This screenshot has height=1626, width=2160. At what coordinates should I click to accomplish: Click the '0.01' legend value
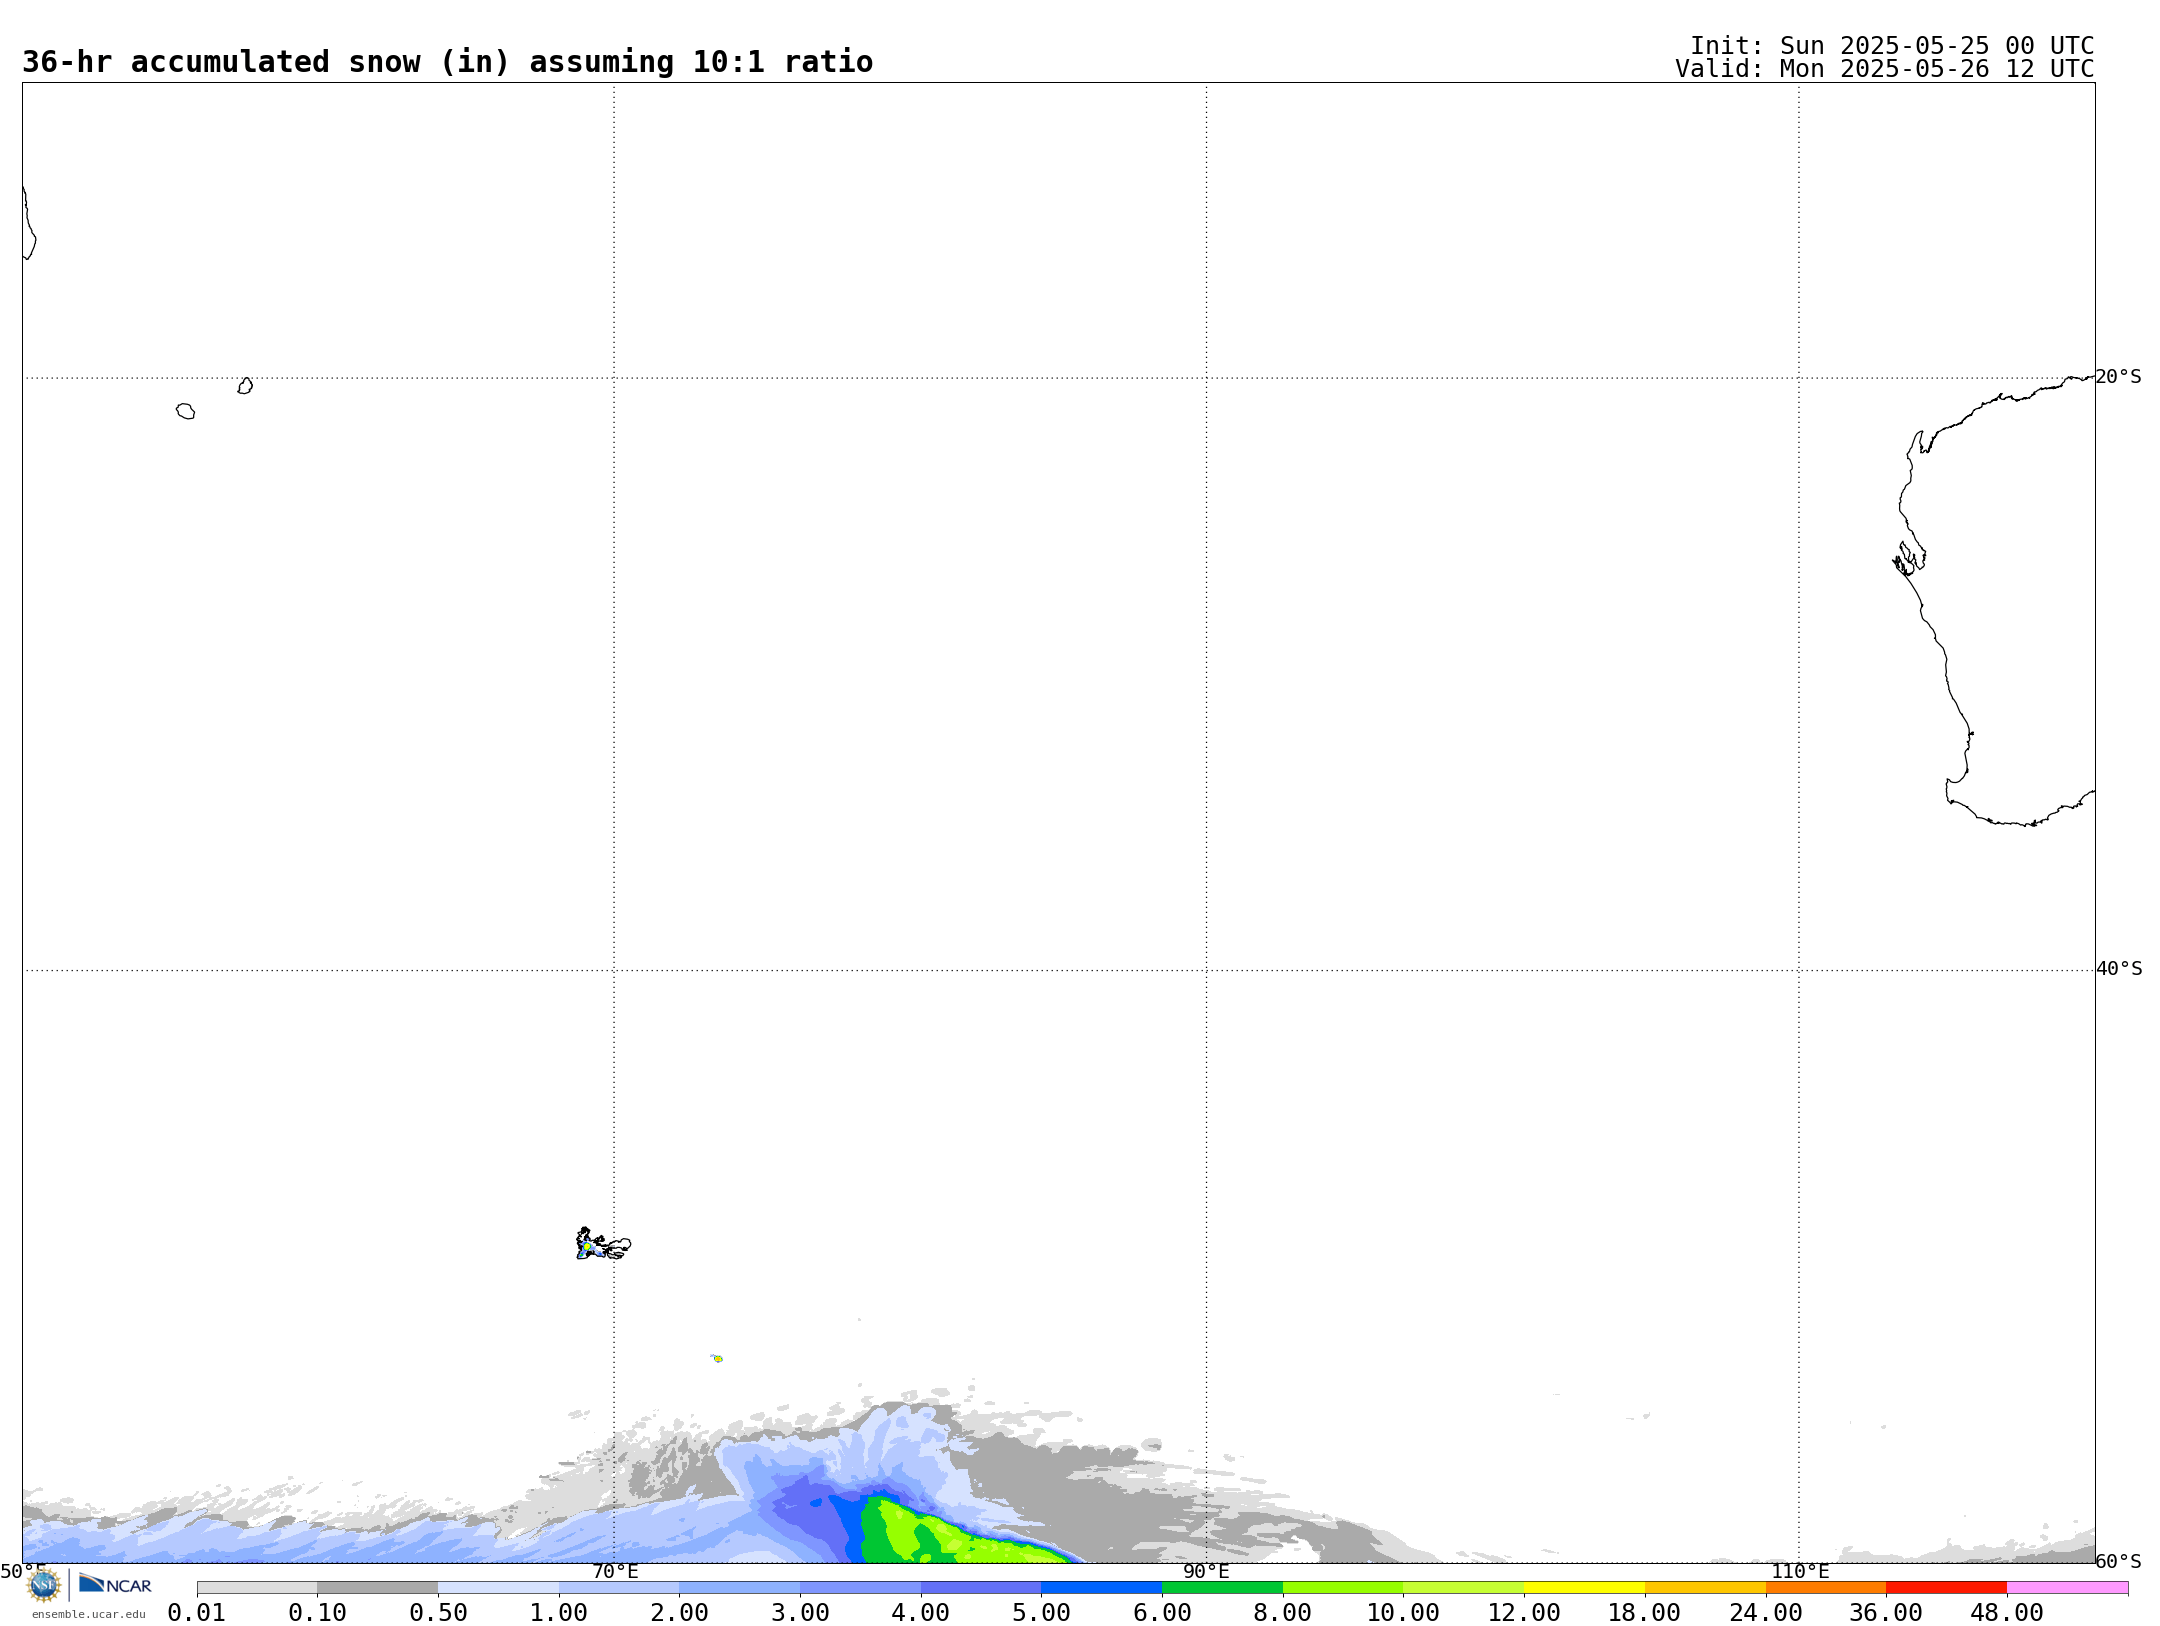(197, 1613)
